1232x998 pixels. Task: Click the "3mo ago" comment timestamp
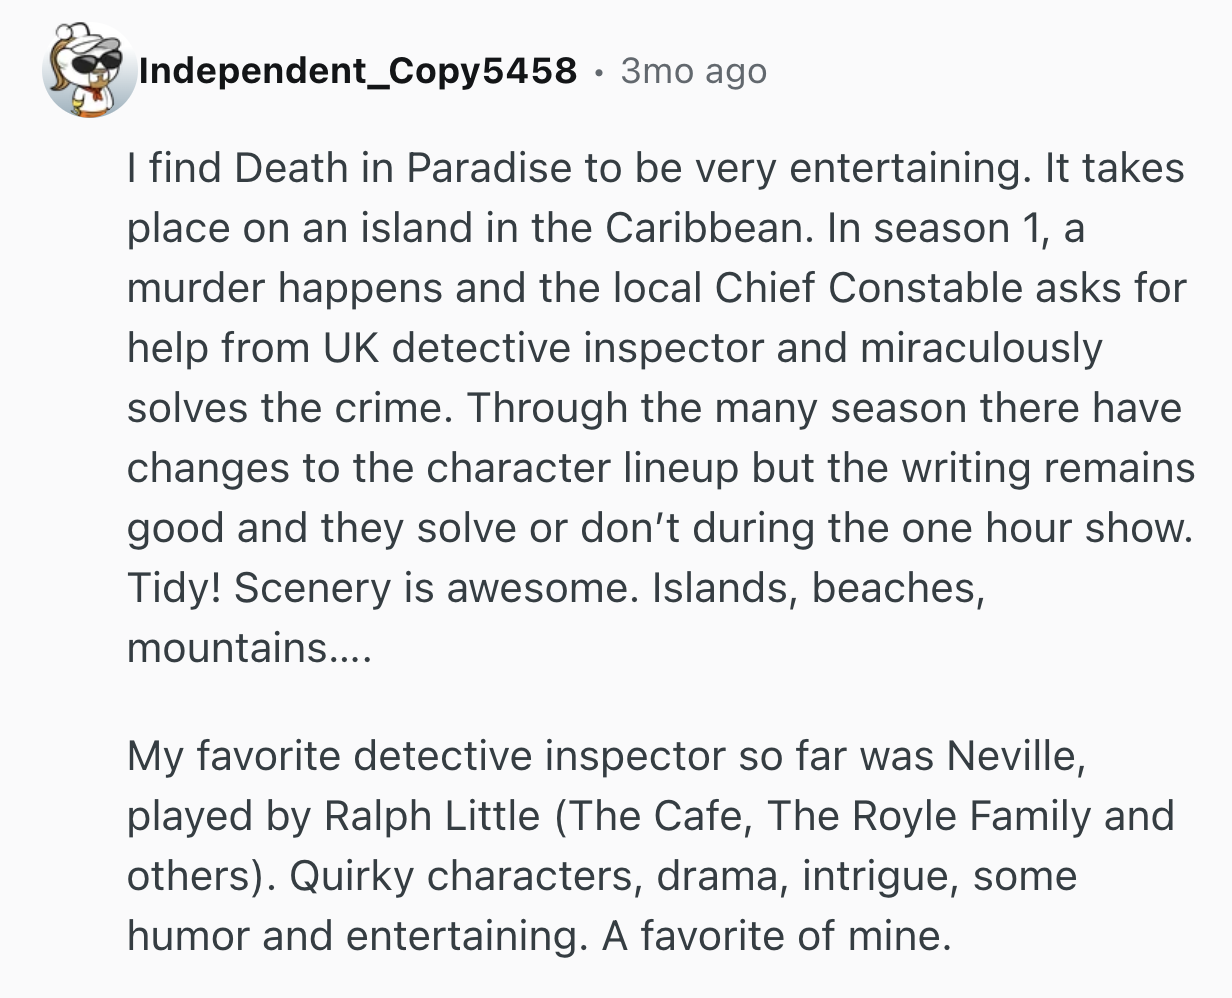point(693,71)
